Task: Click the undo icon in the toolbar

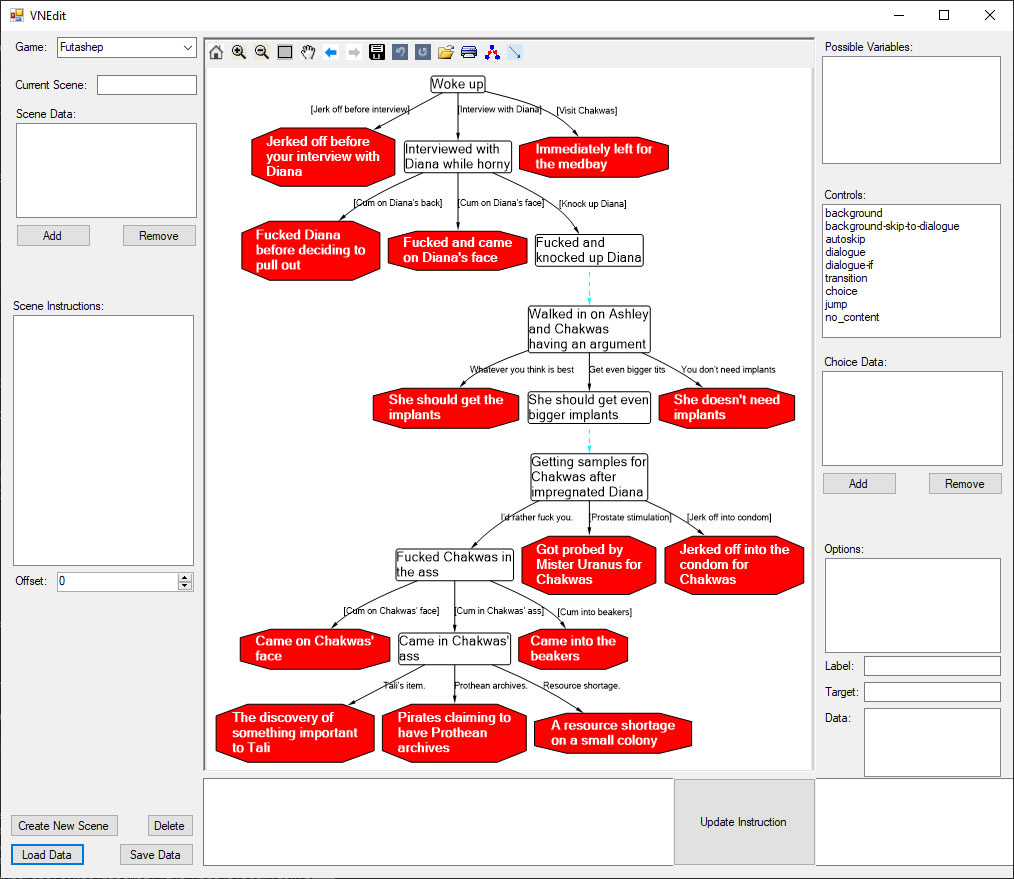Action: click(400, 52)
